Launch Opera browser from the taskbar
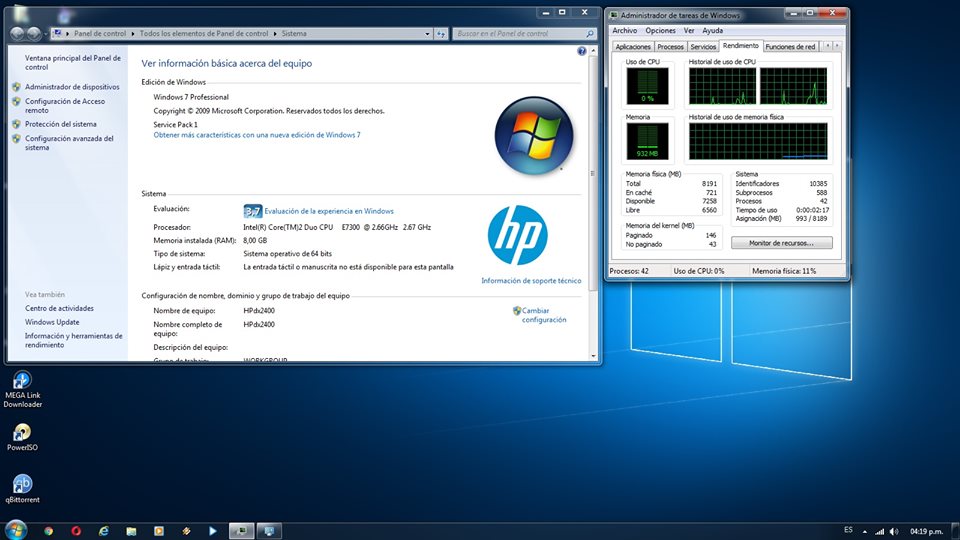Screen dimensions: 960x540 (76, 531)
